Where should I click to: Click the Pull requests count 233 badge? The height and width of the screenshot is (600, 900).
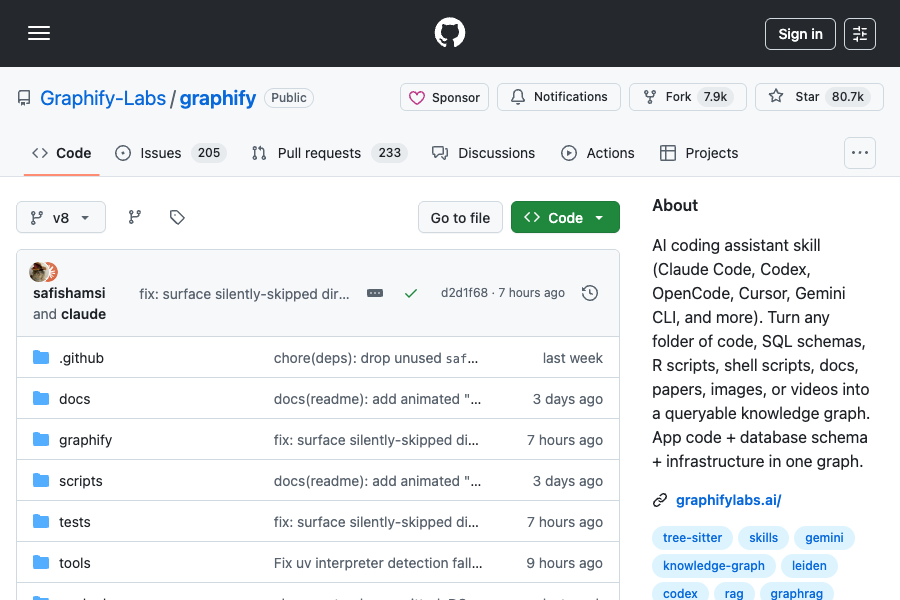point(389,153)
